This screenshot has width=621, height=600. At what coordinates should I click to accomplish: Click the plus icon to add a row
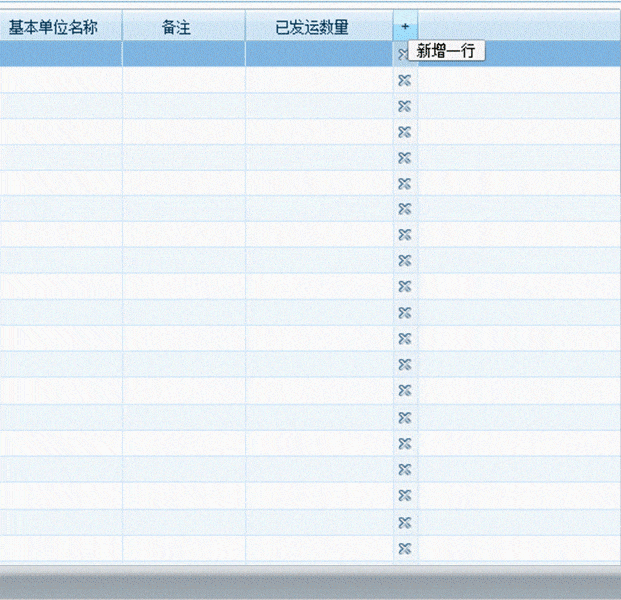[x=405, y=27]
